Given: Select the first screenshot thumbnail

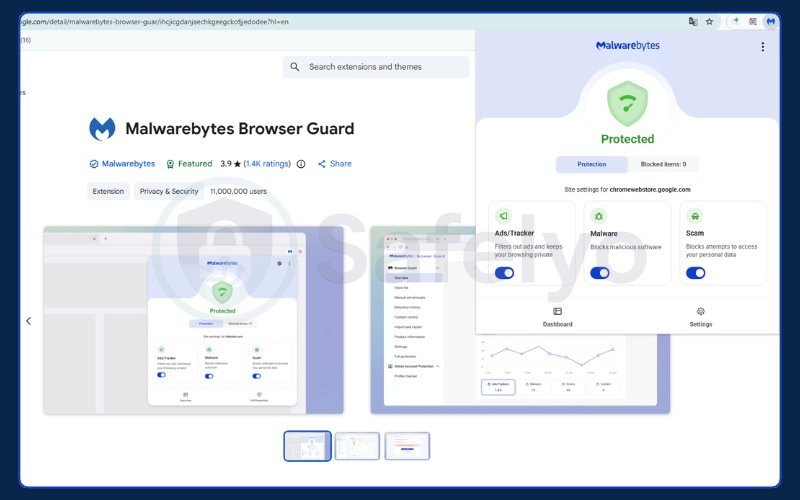Looking at the screenshot, I should point(307,446).
